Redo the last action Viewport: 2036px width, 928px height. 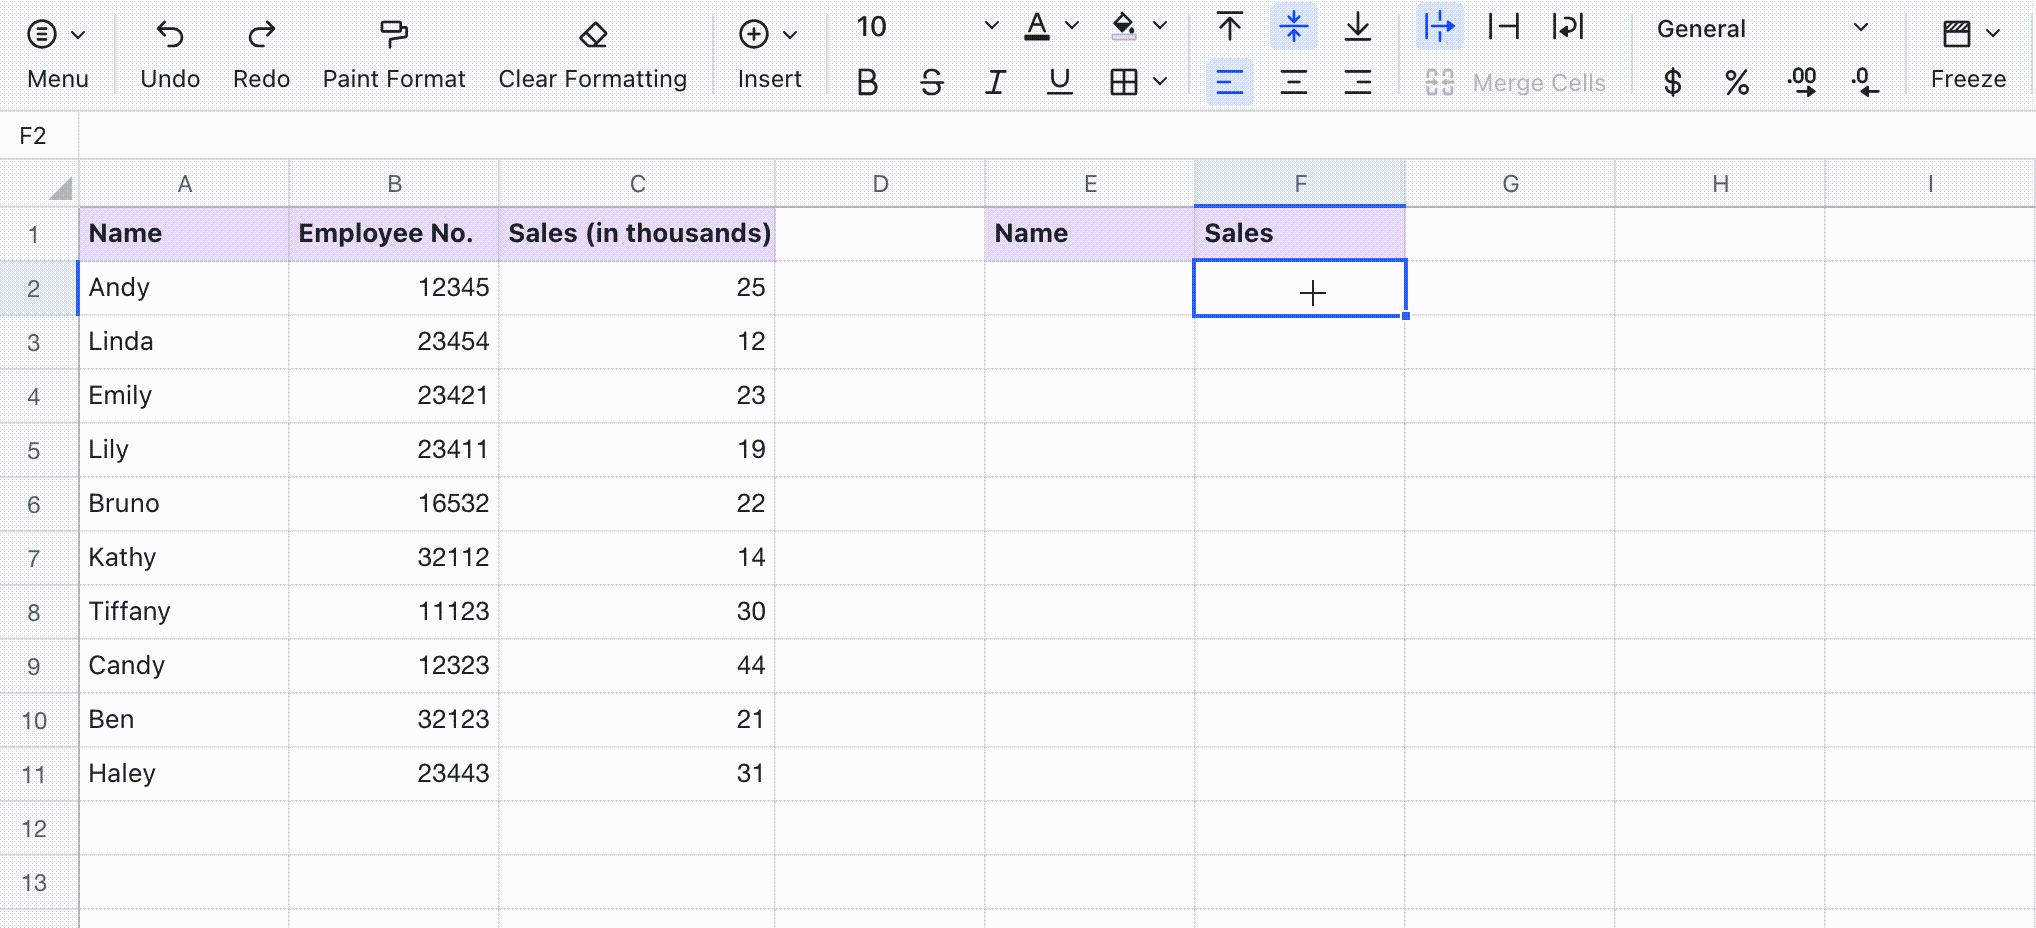(x=260, y=50)
